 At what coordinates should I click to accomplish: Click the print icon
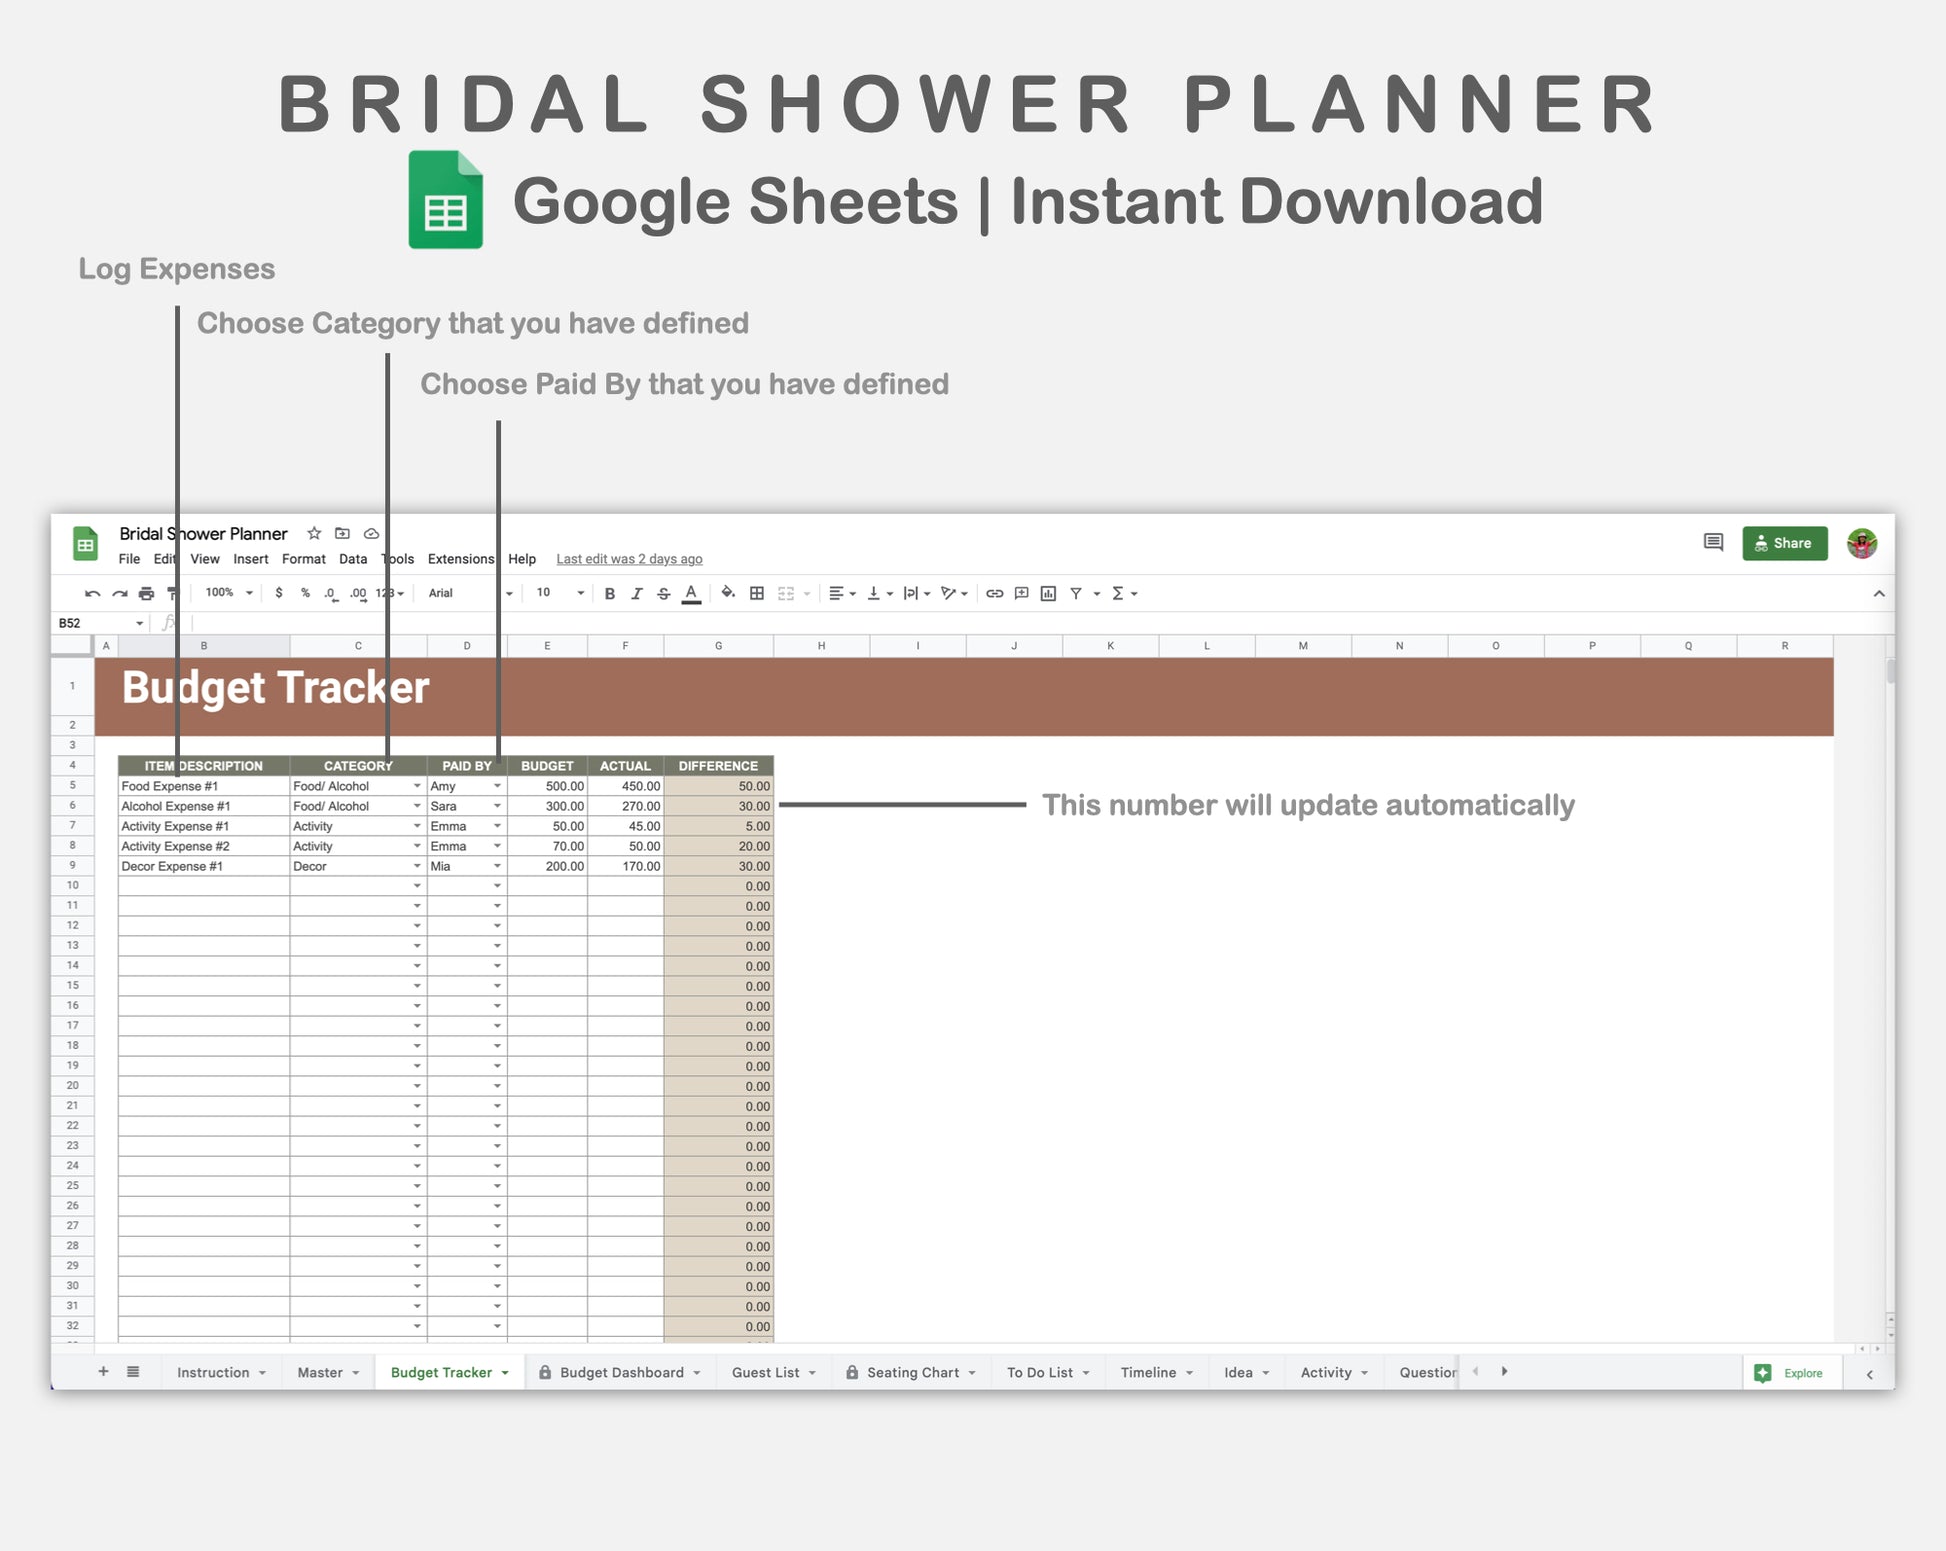[146, 594]
